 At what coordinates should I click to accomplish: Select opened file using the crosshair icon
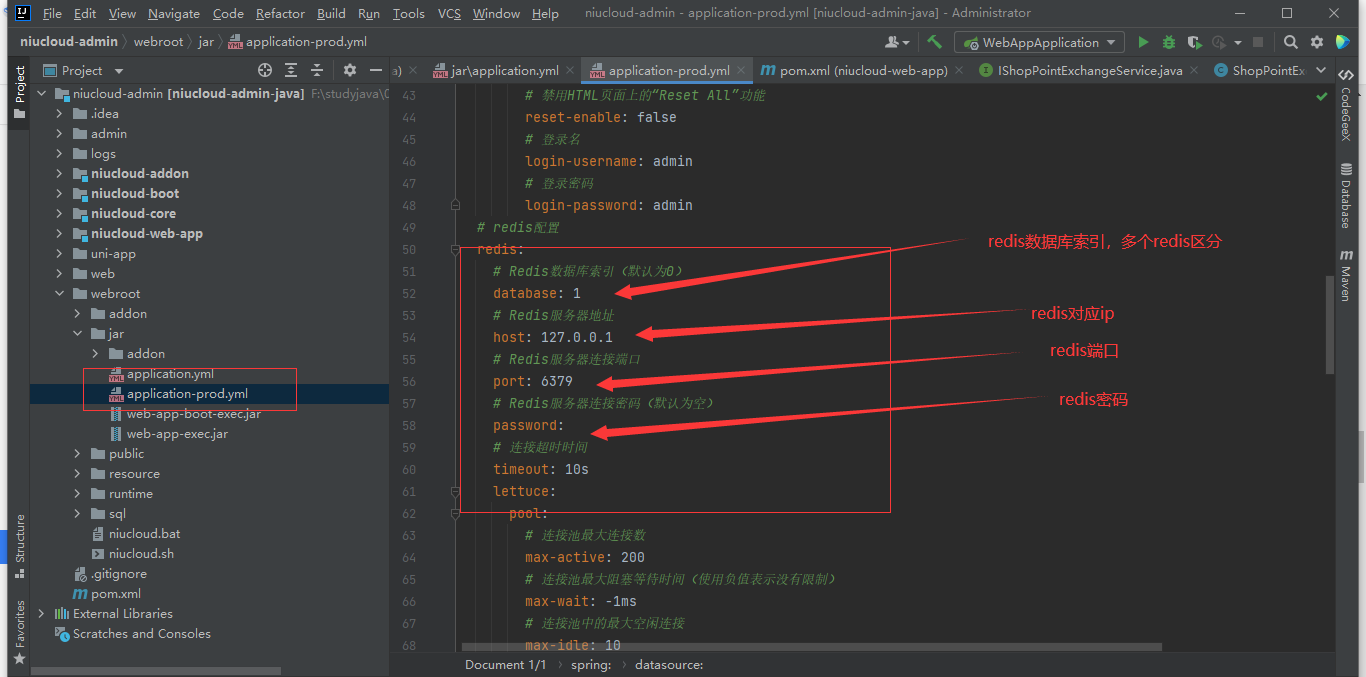(x=265, y=70)
